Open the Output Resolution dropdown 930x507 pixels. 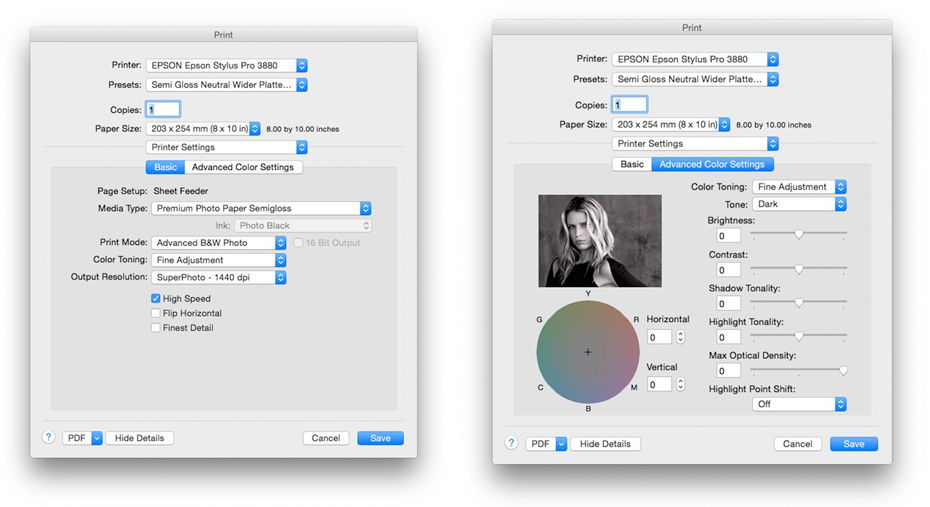click(218, 277)
